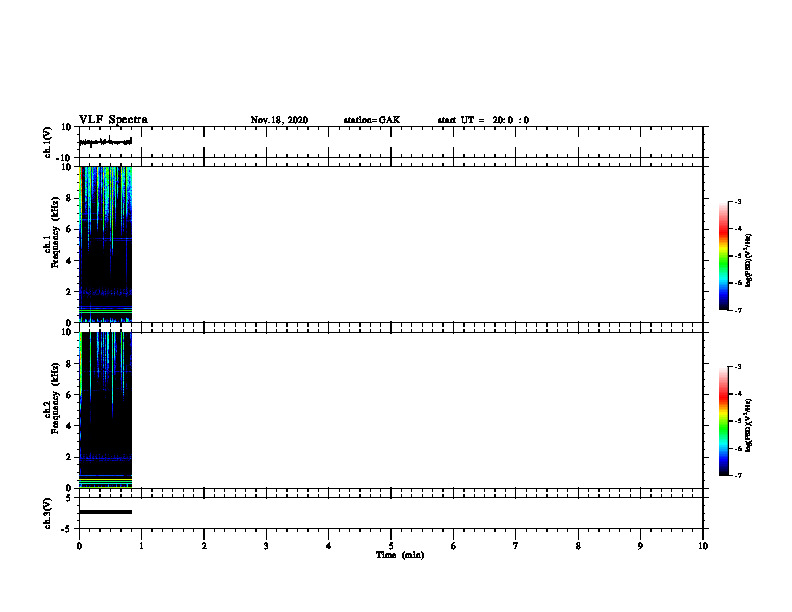Click the bottom time axis tick label "4"
The image size is (792, 612).
328,546
